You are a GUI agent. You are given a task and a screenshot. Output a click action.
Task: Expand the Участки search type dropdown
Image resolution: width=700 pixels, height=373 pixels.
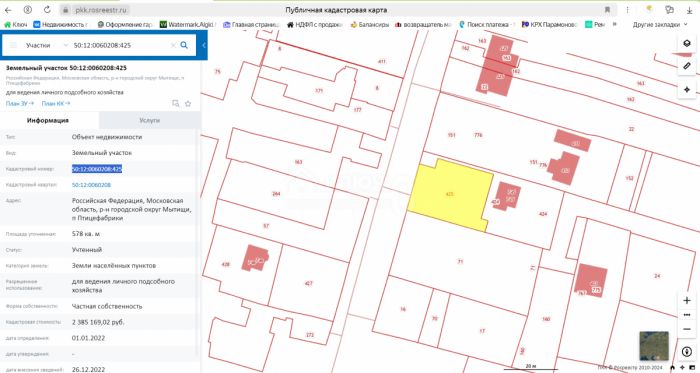(x=46, y=45)
